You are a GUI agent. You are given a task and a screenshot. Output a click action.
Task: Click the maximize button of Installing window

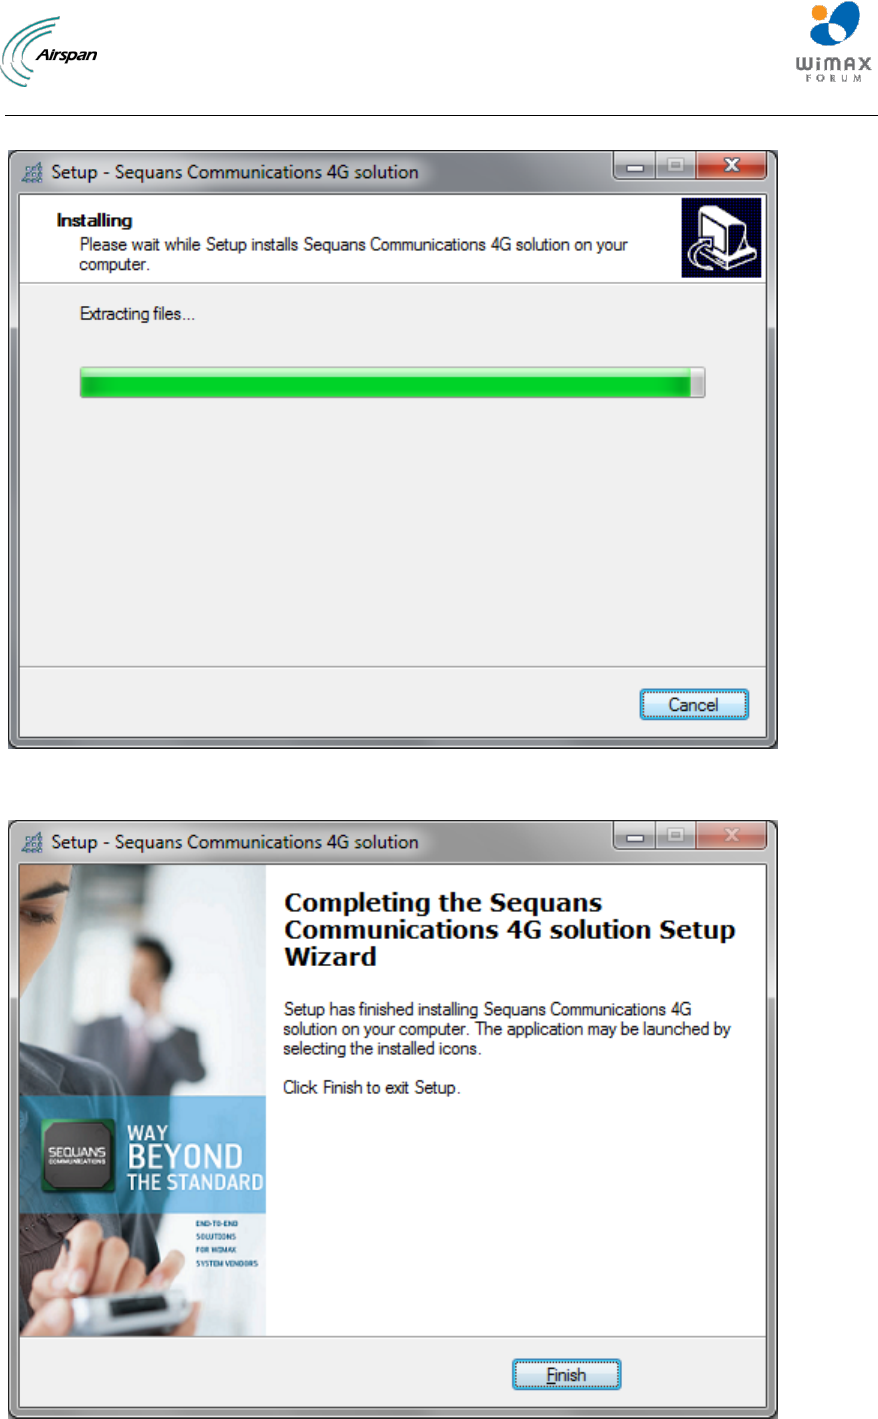(x=676, y=166)
